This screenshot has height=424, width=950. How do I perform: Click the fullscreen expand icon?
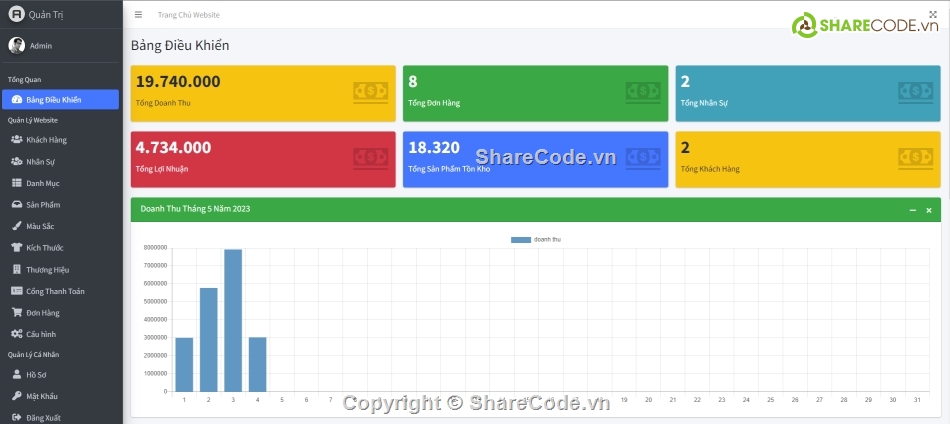932,15
